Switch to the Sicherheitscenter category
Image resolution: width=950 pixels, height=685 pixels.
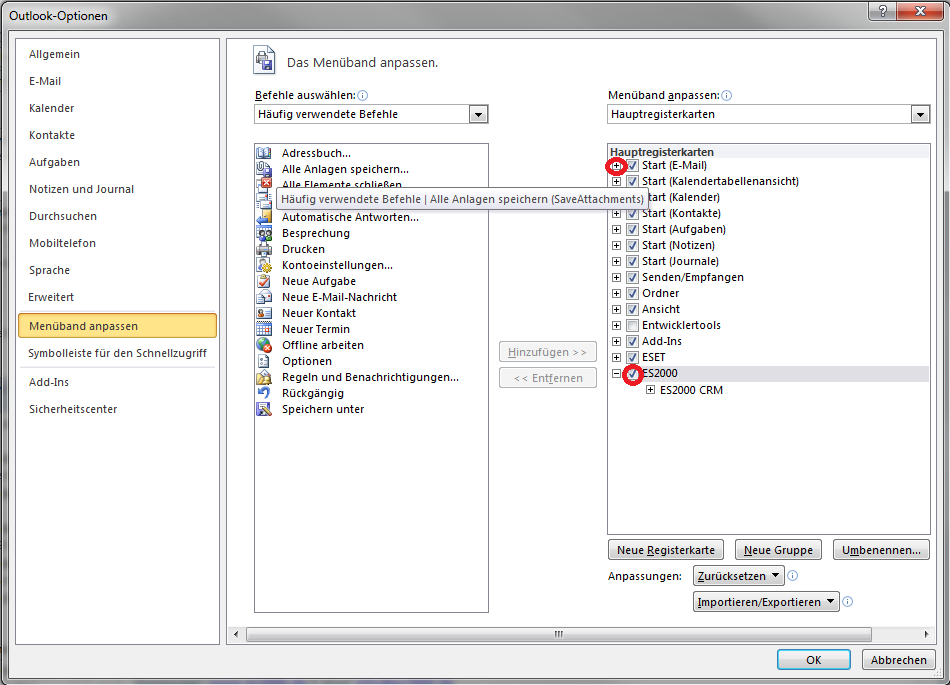click(x=73, y=409)
